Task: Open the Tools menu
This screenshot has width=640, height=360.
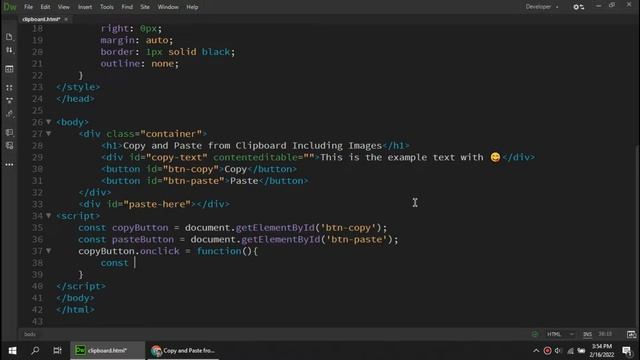Action: 107,7
